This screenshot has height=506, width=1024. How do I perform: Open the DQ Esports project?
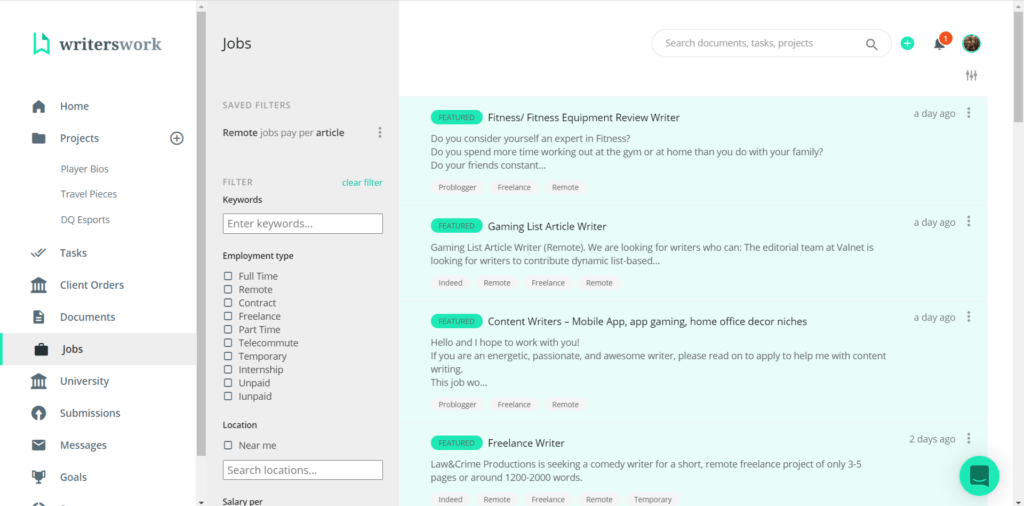(x=86, y=220)
